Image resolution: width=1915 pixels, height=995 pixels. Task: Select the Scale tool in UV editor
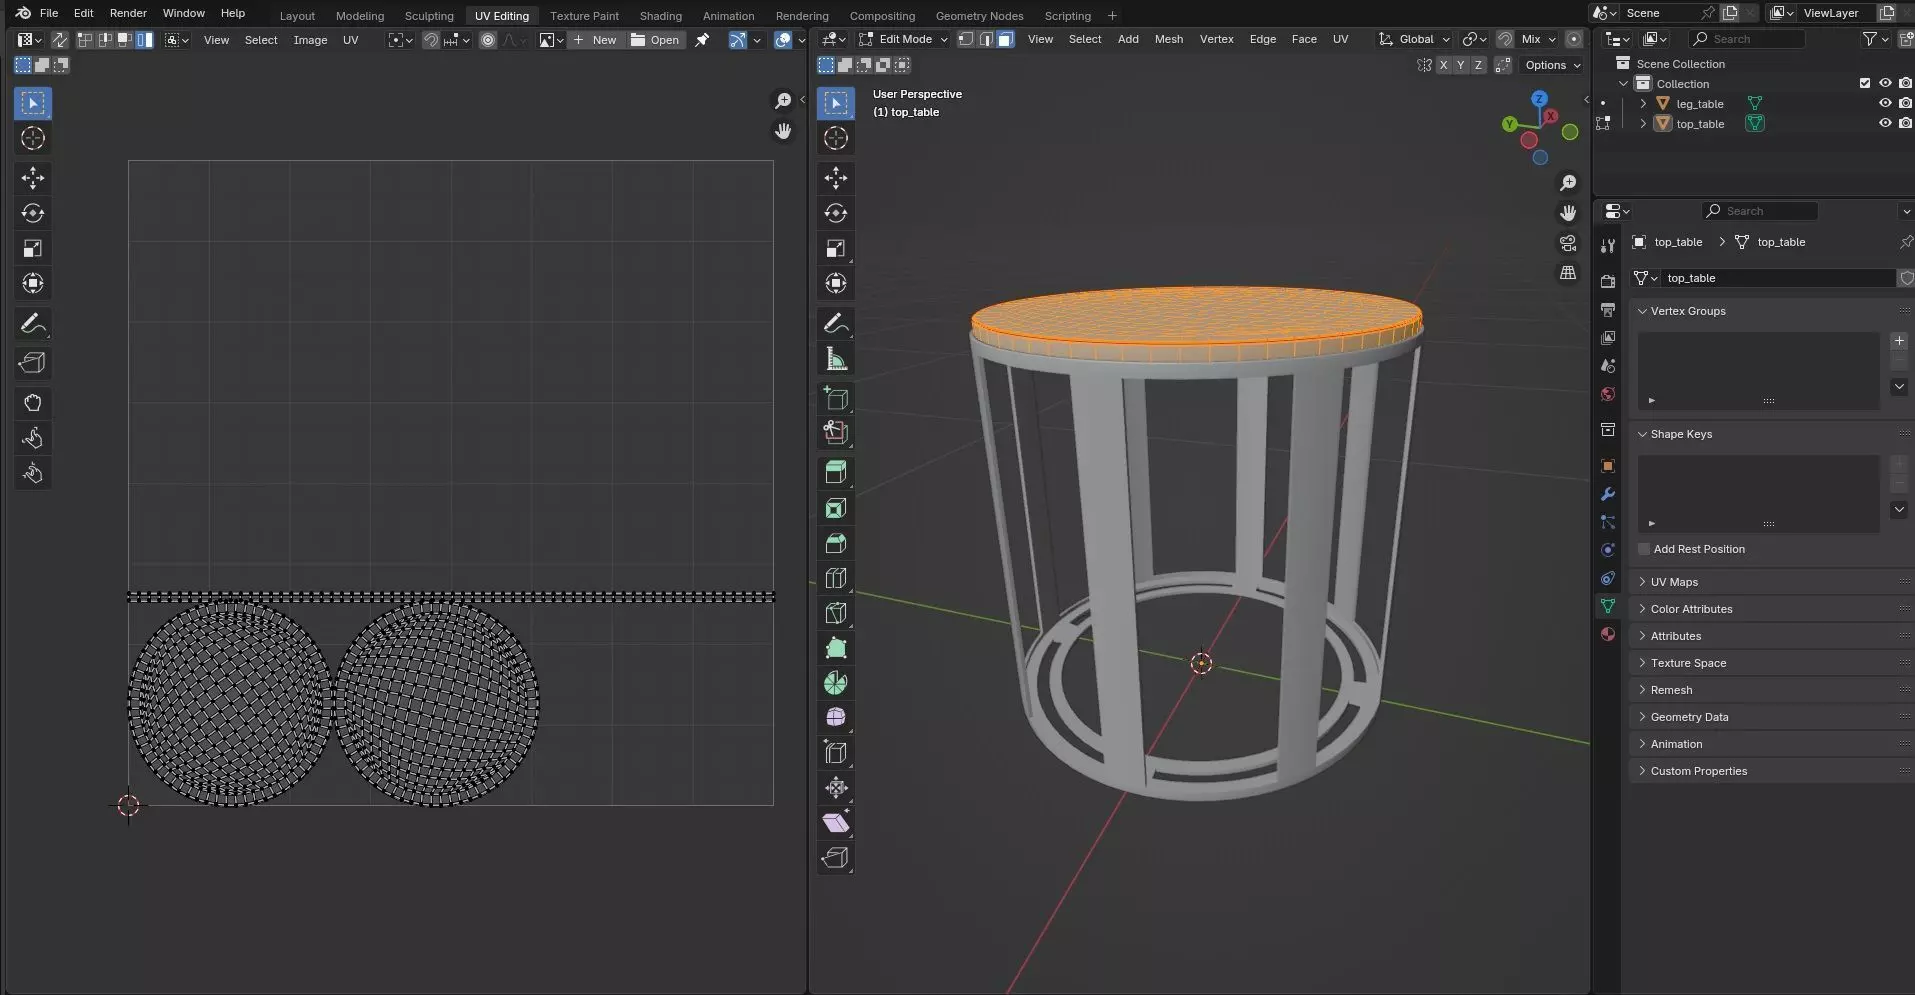pos(33,248)
